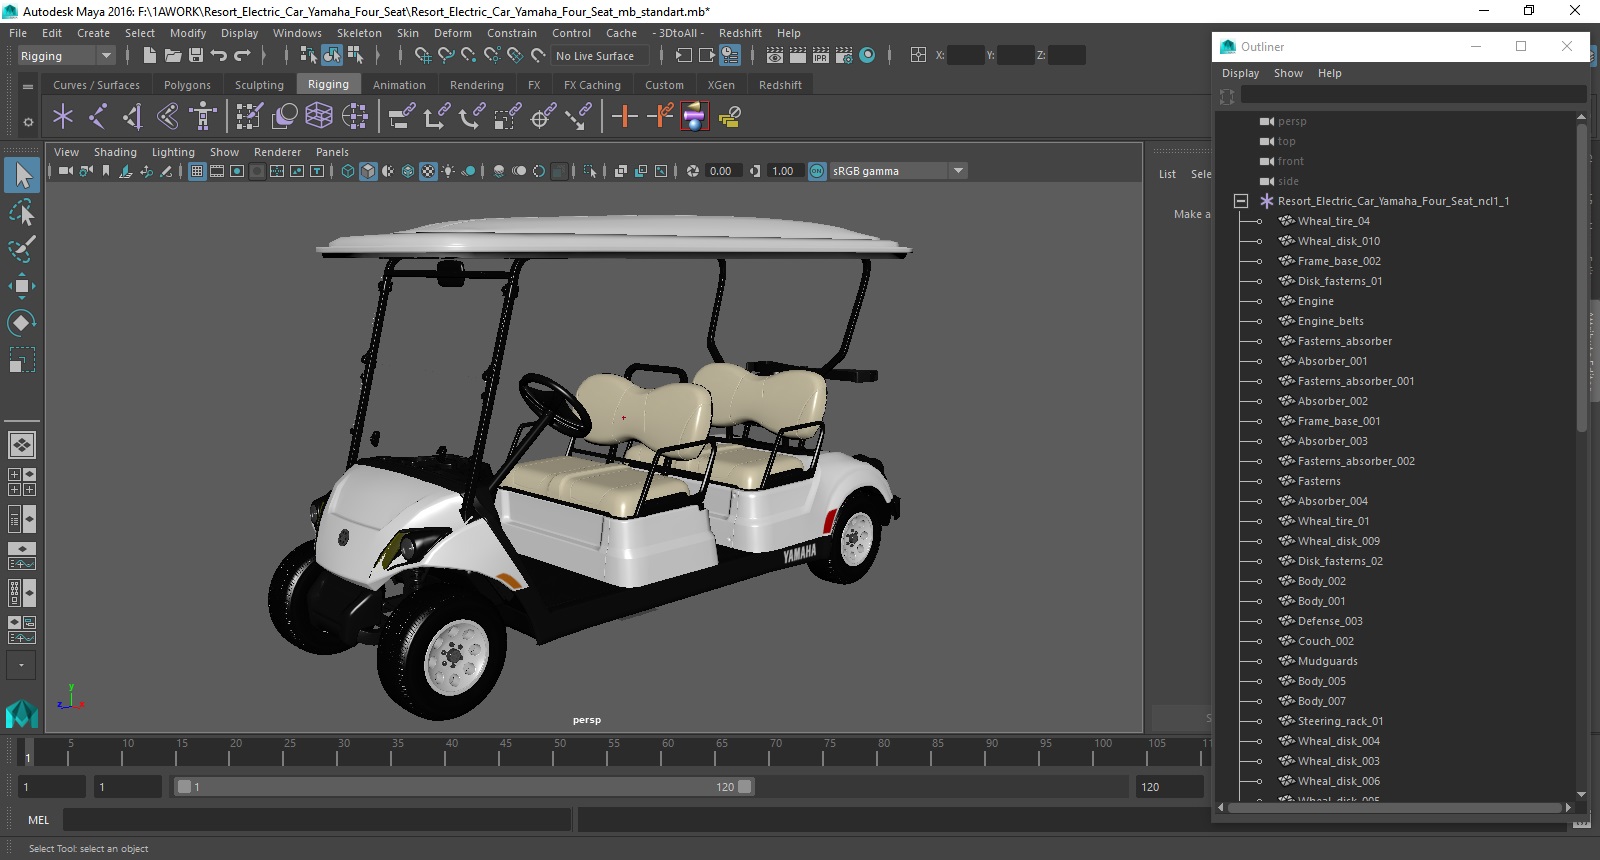Click the New Scene file icon
This screenshot has width=1600, height=860.
pyautogui.click(x=149, y=56)
